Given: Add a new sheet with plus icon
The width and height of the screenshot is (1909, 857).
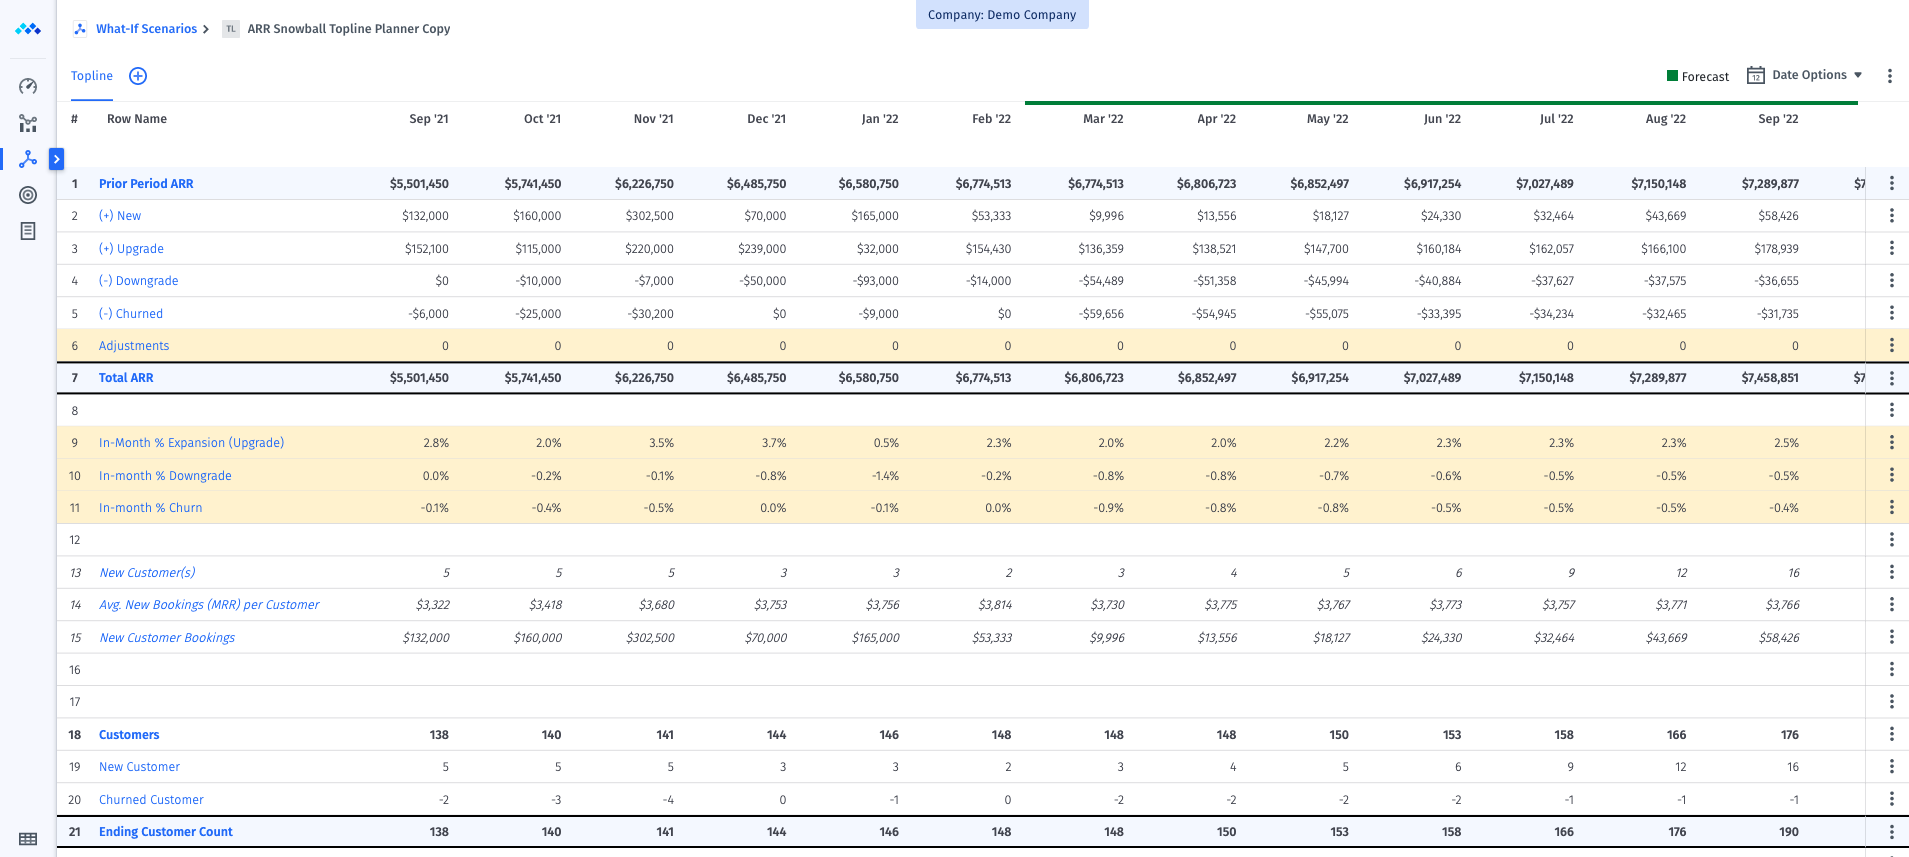Looking at the screenshot, I should (x=138, y=76).
